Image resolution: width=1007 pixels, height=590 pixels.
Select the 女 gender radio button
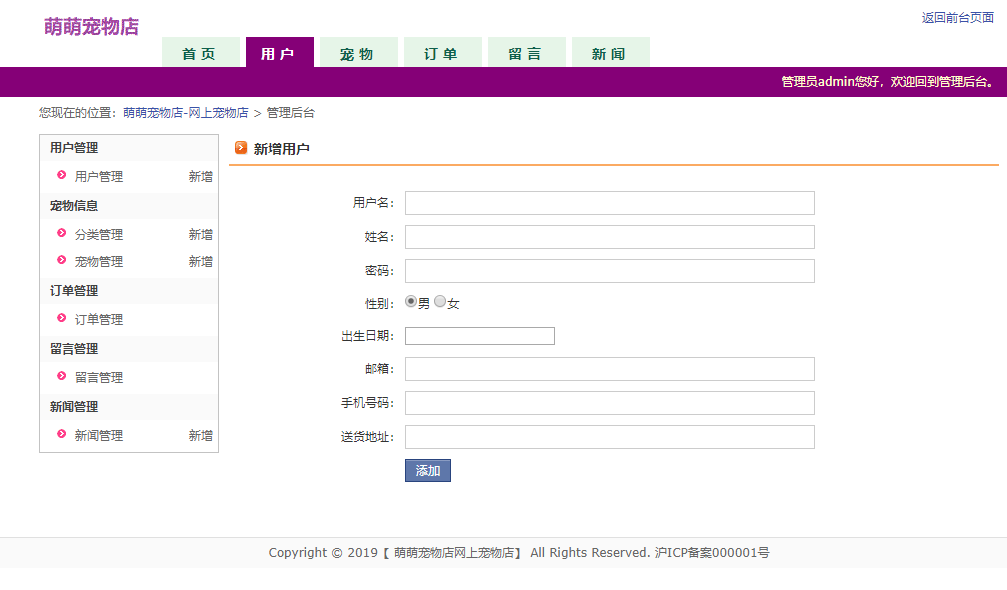[x=440, y=301]
